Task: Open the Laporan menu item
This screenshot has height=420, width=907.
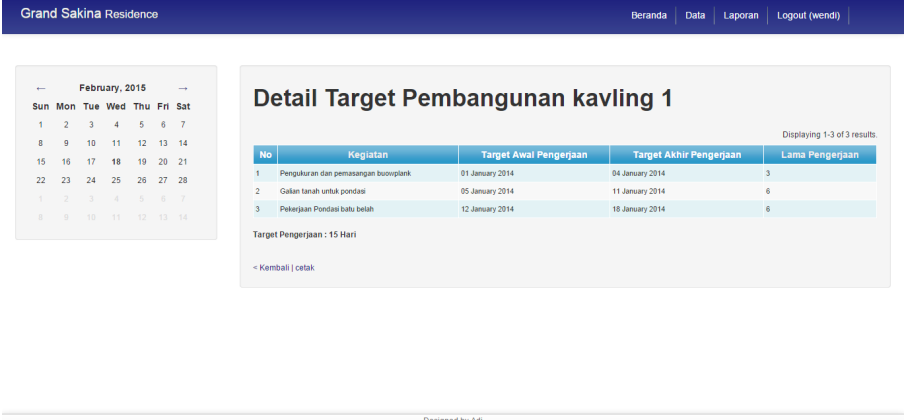Action: [x=741, y=15]
